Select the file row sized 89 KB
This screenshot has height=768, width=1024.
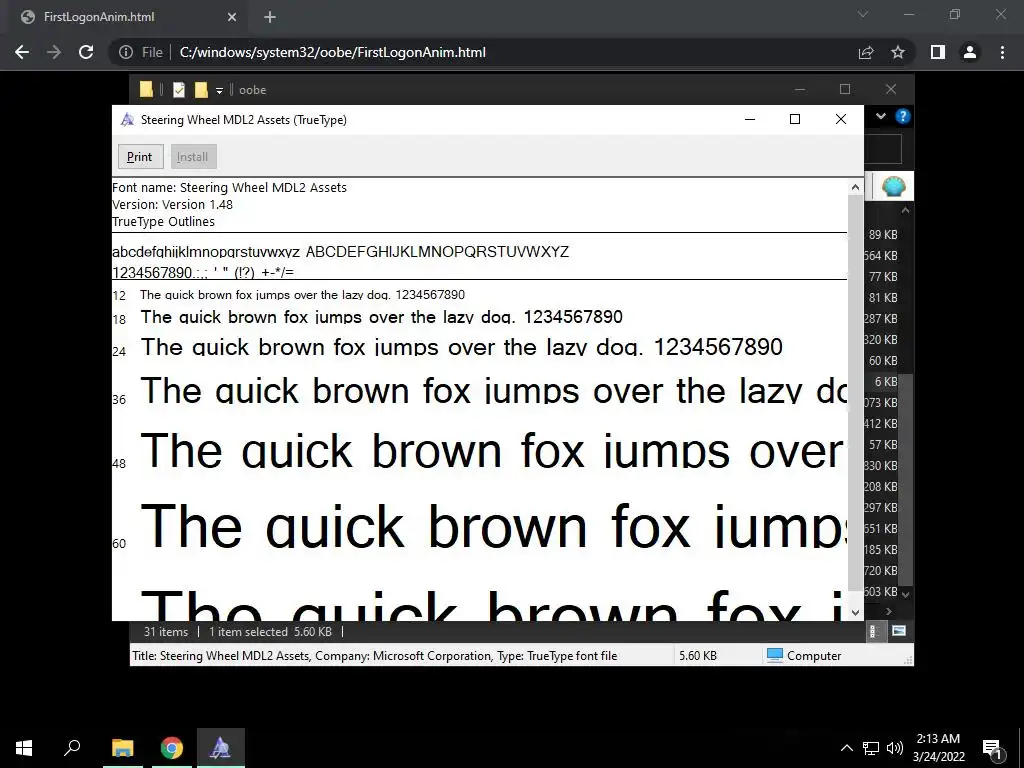point(882,234)
